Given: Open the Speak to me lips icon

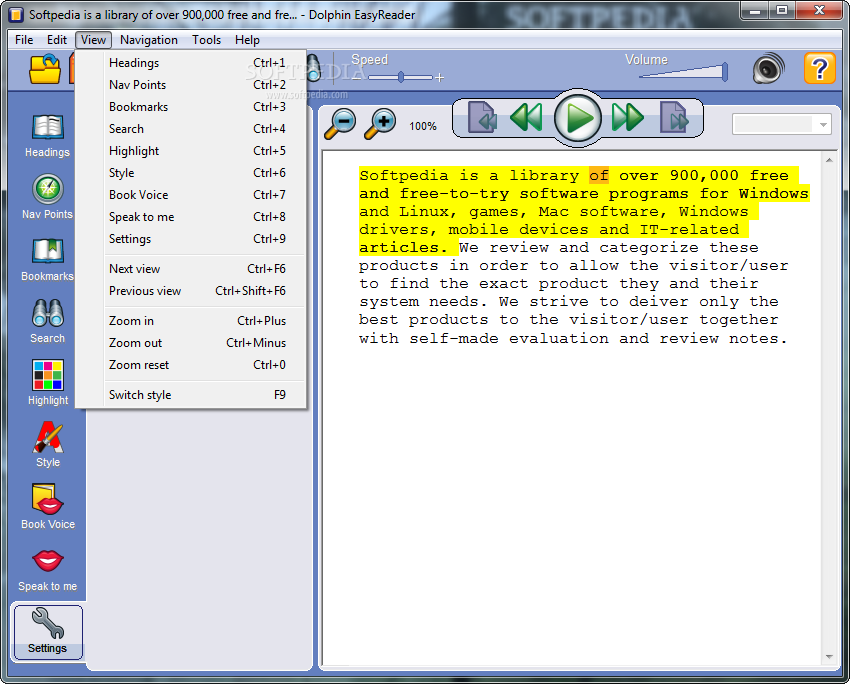Looking at the screenshot, I should (48, 561).
